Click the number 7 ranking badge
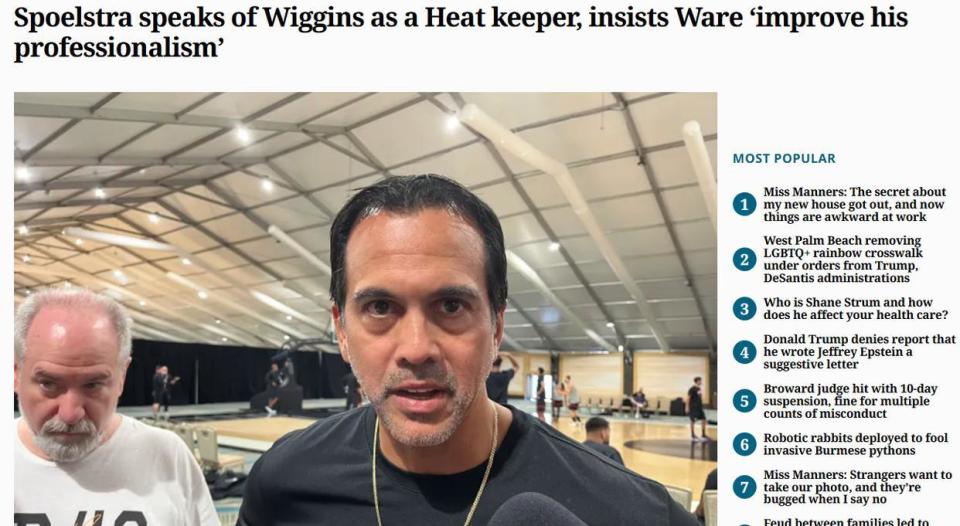The width and height of the screenshot is (960, 526). pyautogui.click(x=744, y=487)
